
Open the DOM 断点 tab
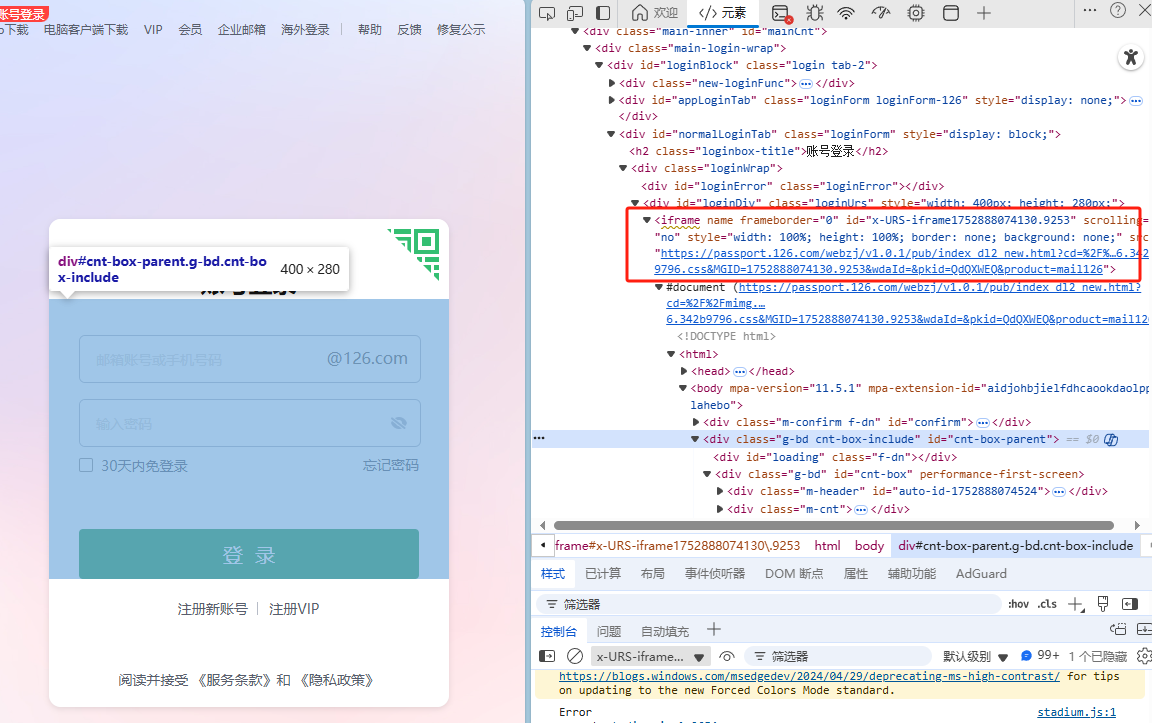tap(794, 573)
